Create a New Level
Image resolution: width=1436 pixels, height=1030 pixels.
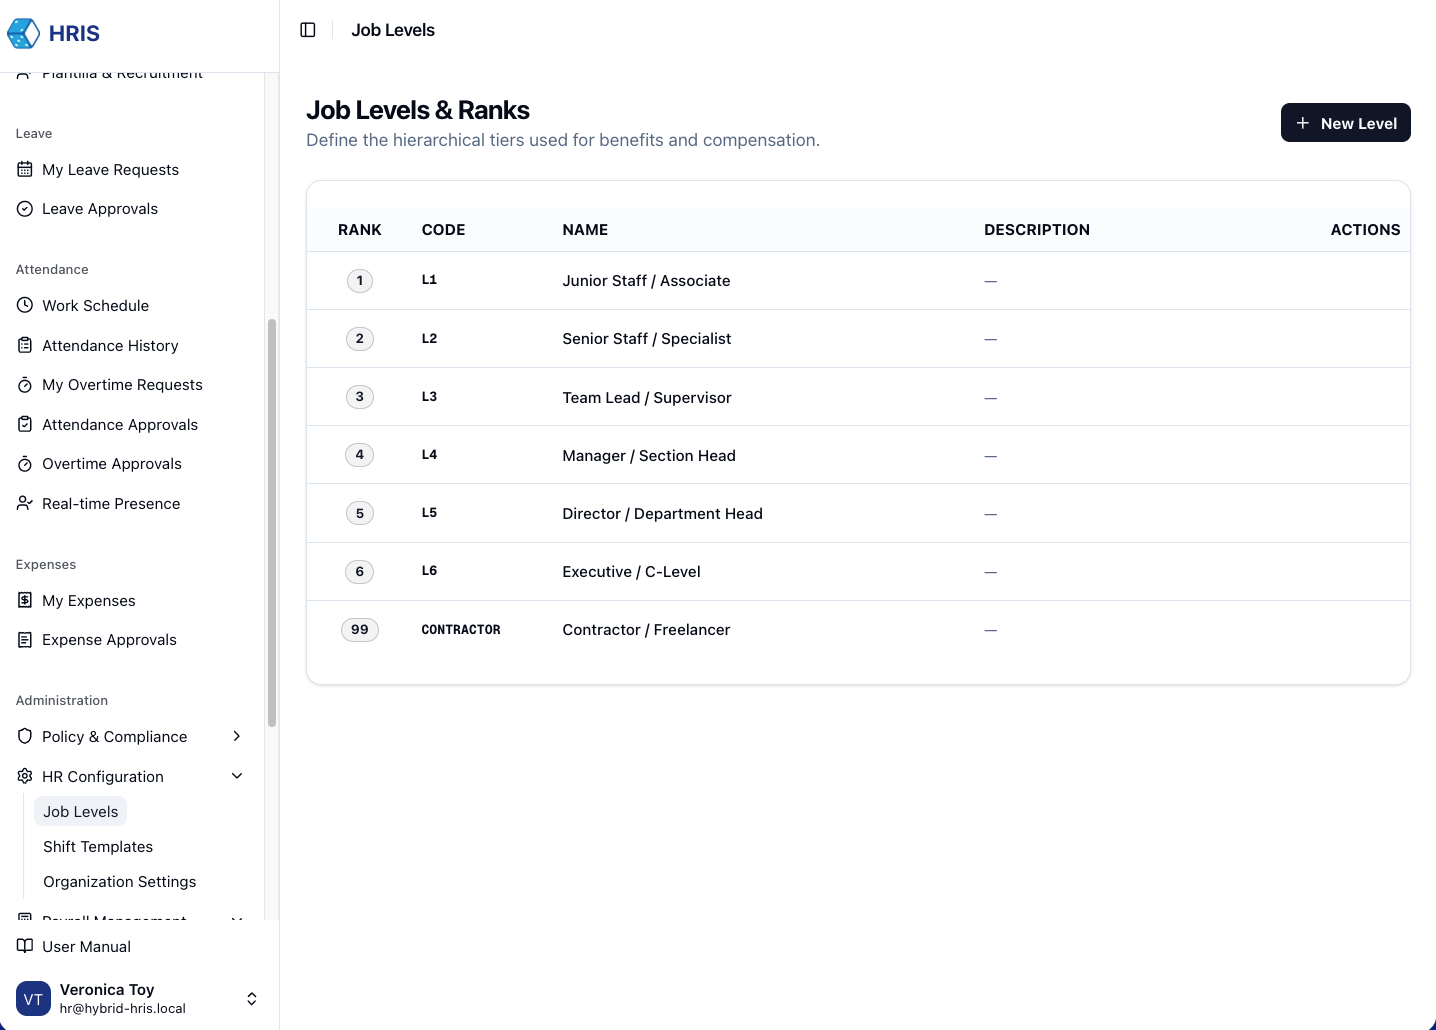tap(1345, 123)
